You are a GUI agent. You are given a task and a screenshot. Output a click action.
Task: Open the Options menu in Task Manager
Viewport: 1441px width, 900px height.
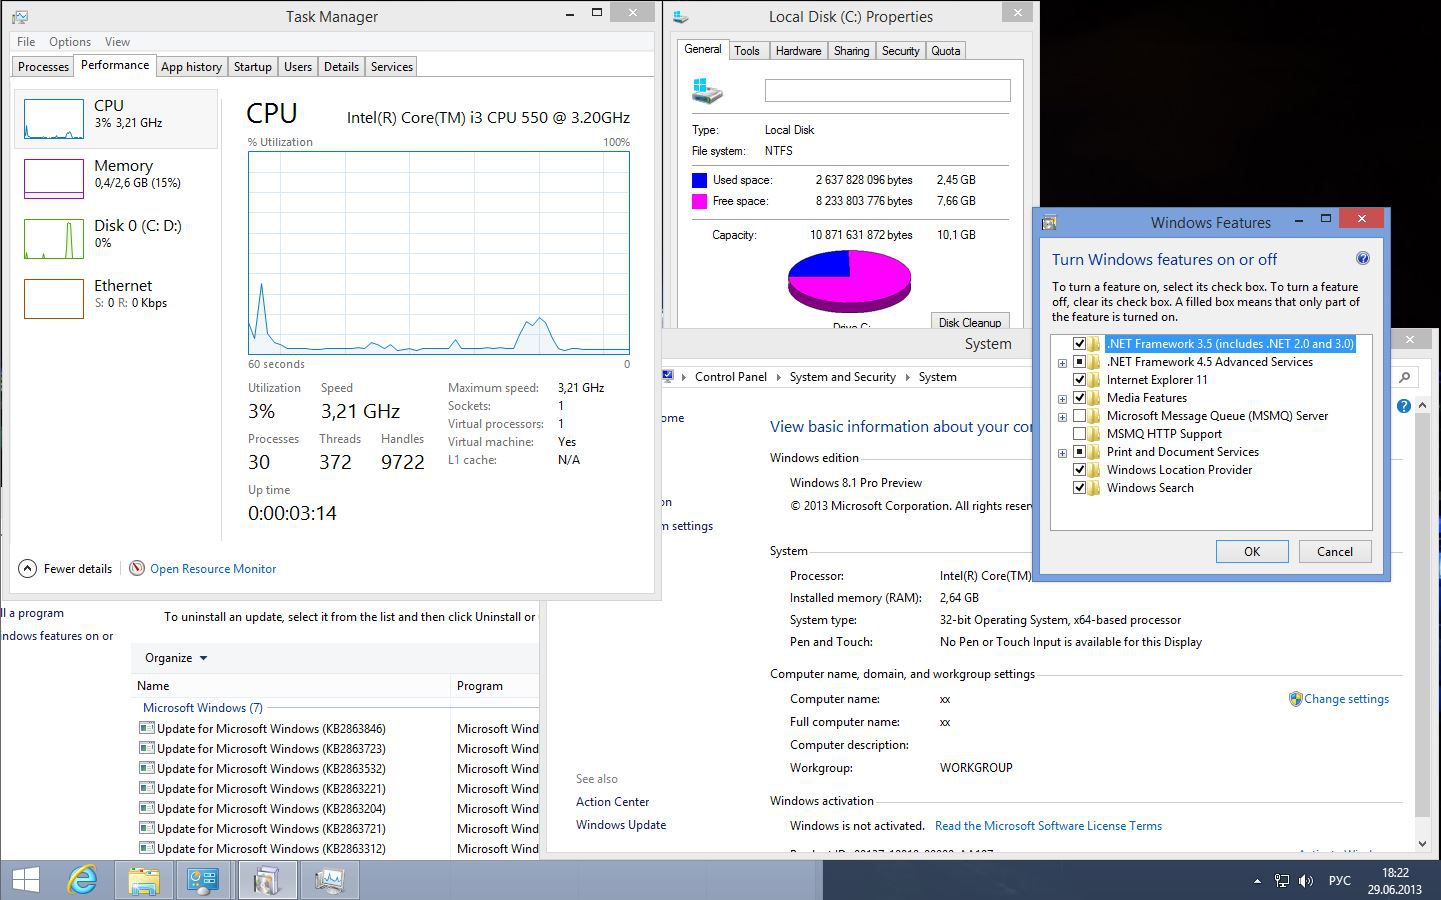click(x=70, y=42)
